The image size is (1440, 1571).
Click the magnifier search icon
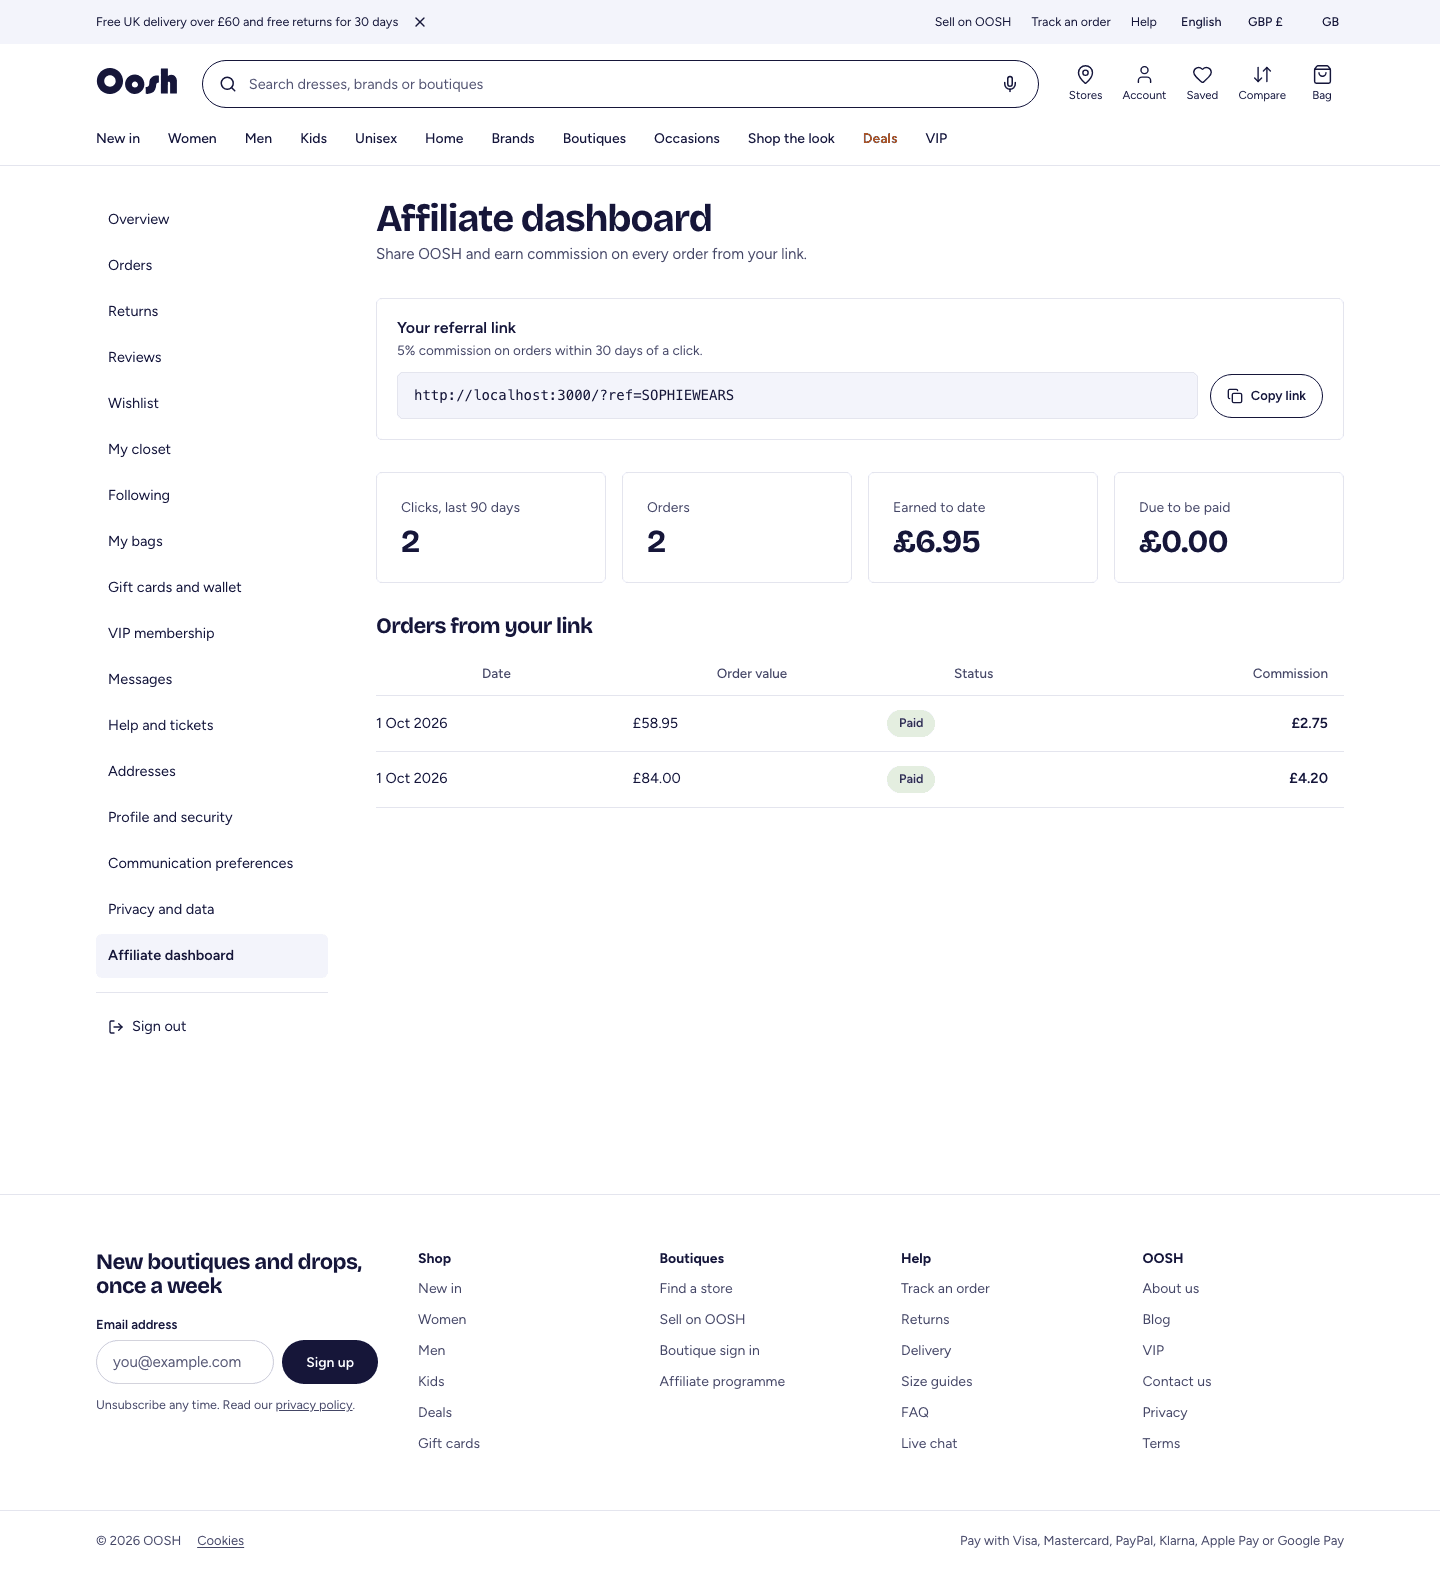pyautogui.click(x=228, y=84)
